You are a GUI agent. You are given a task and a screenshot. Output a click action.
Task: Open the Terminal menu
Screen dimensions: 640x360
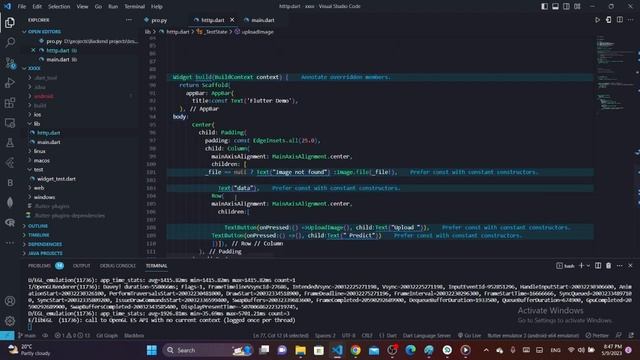point(134,6)
